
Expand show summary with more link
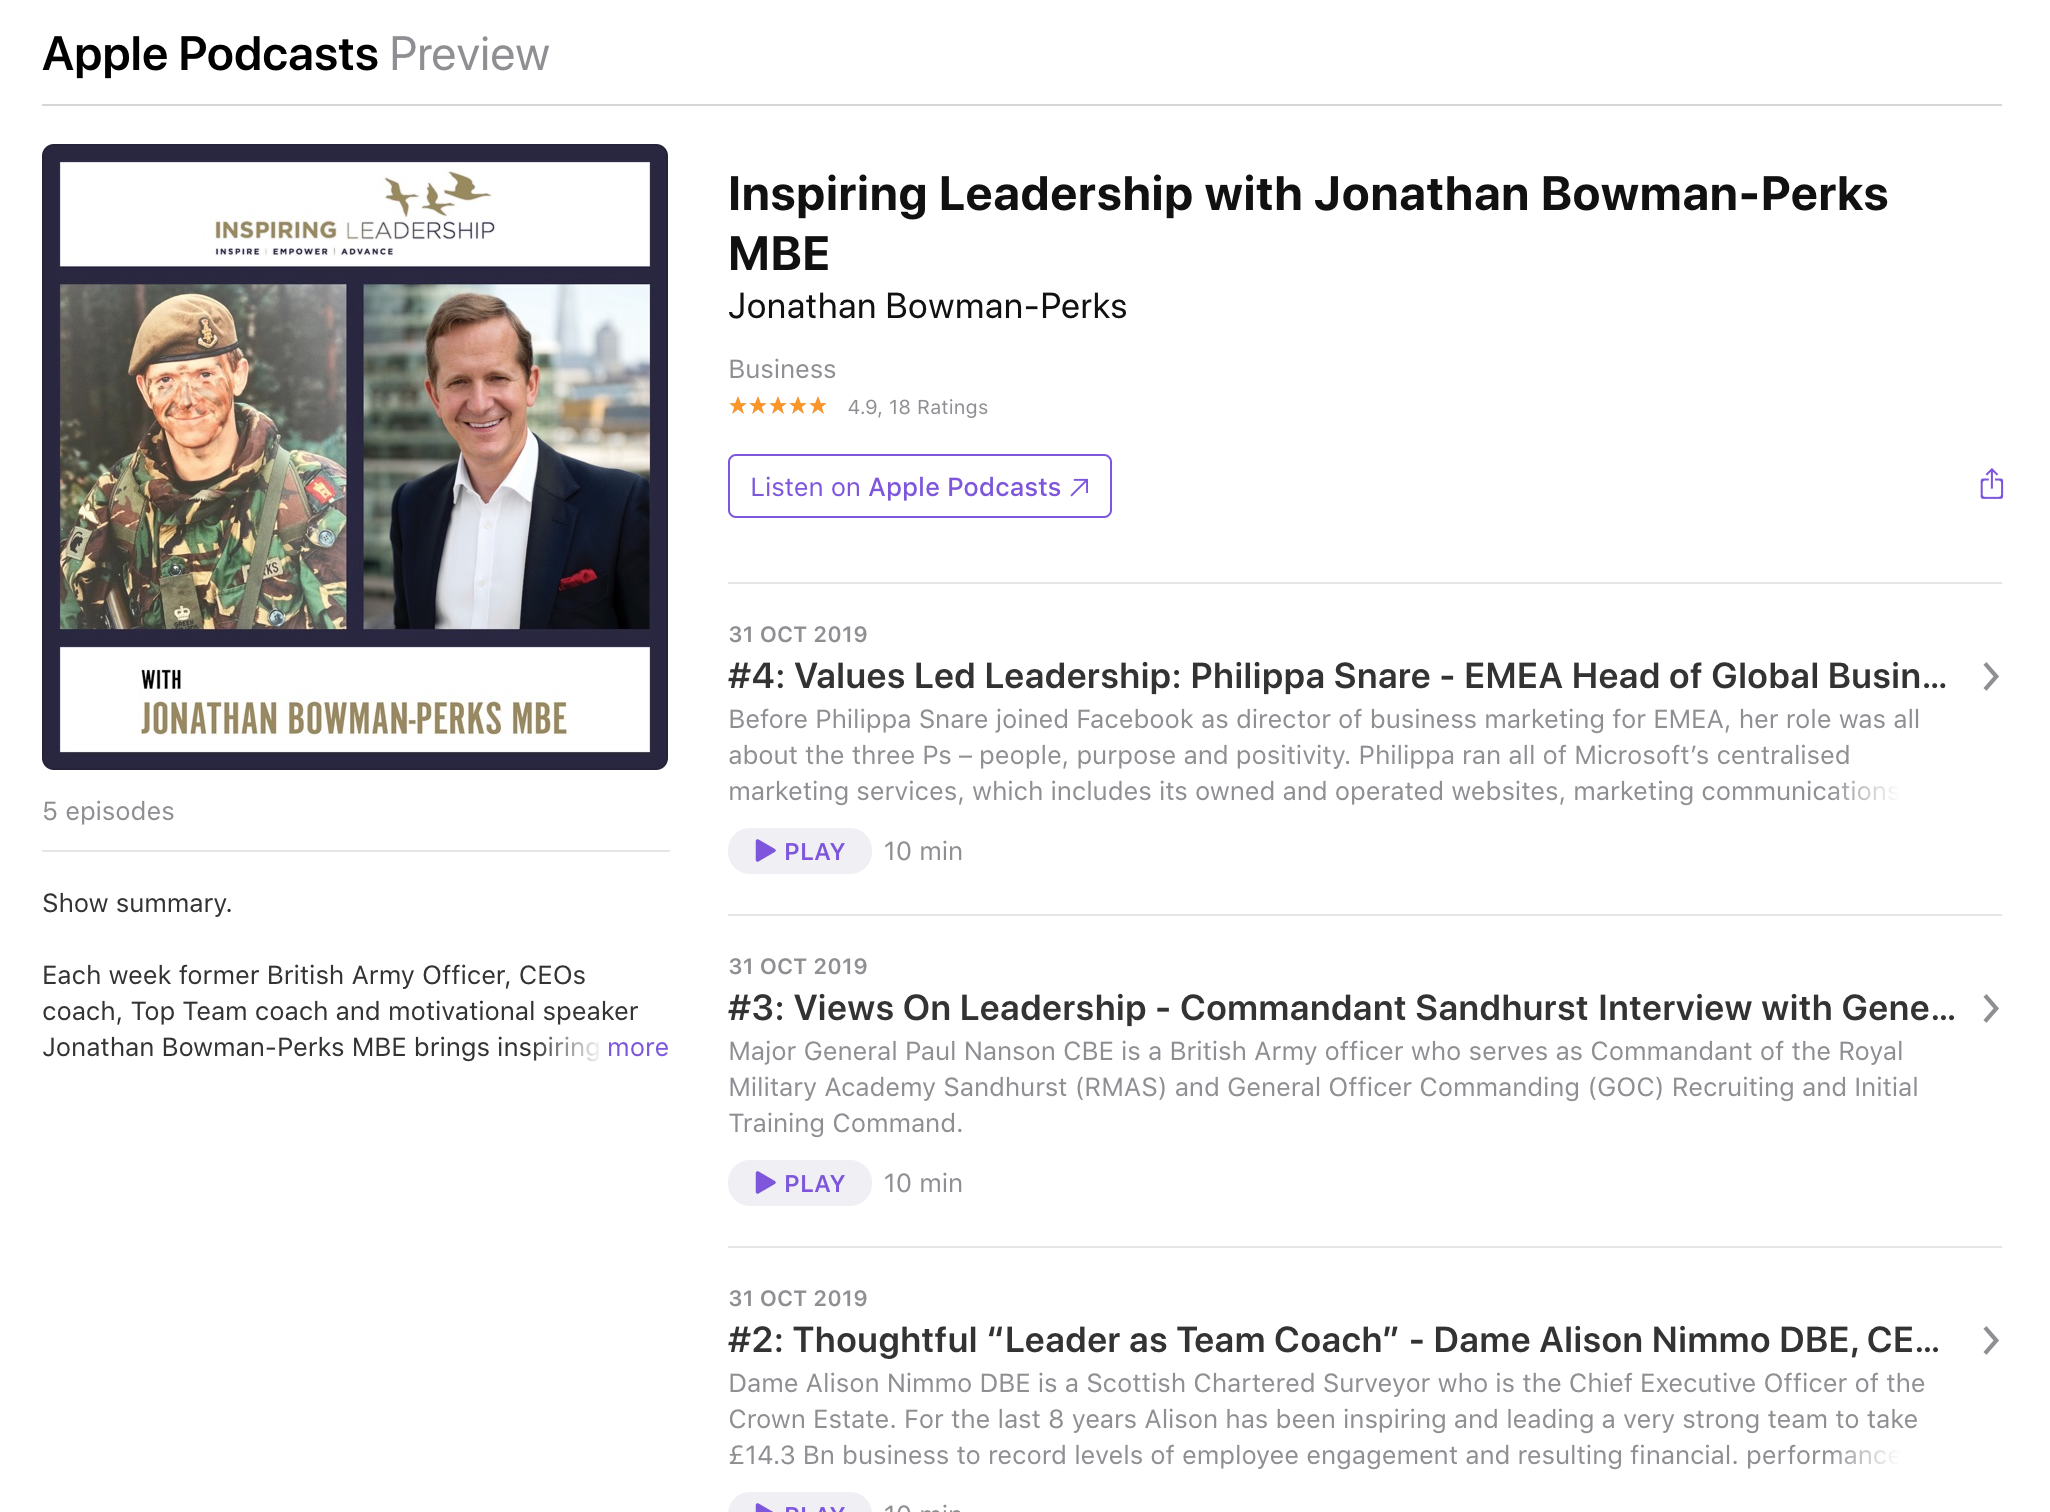click(637, 1047)
